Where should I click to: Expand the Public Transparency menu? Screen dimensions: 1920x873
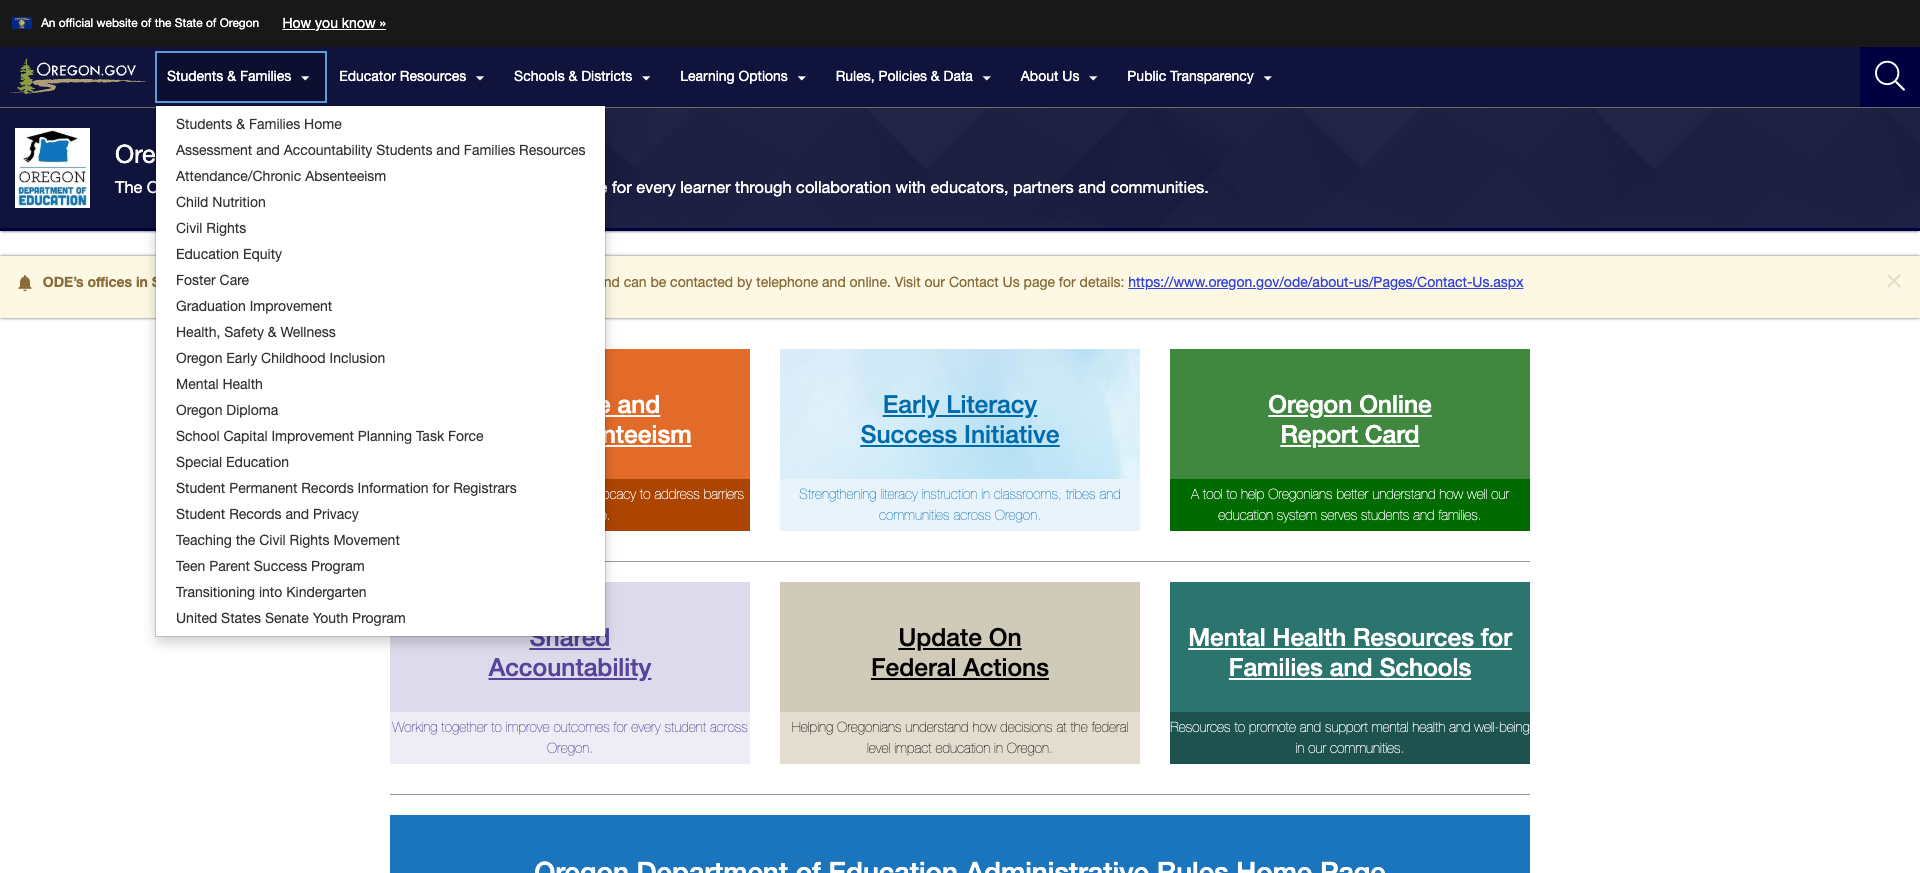(x=1199, y=77)
